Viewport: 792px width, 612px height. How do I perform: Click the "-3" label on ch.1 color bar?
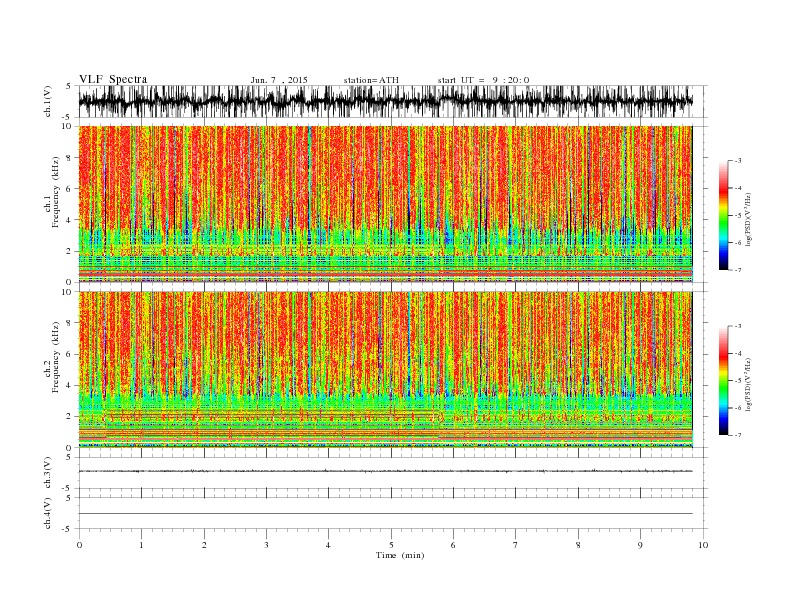[737, 161]
